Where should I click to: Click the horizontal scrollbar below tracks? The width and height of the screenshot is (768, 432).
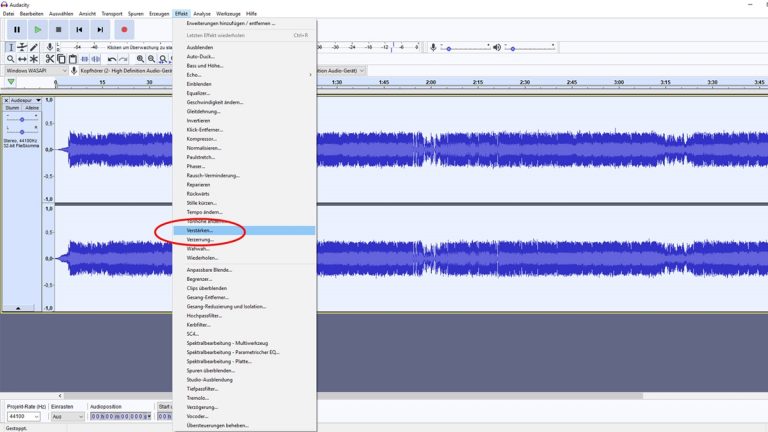point(353,396)
